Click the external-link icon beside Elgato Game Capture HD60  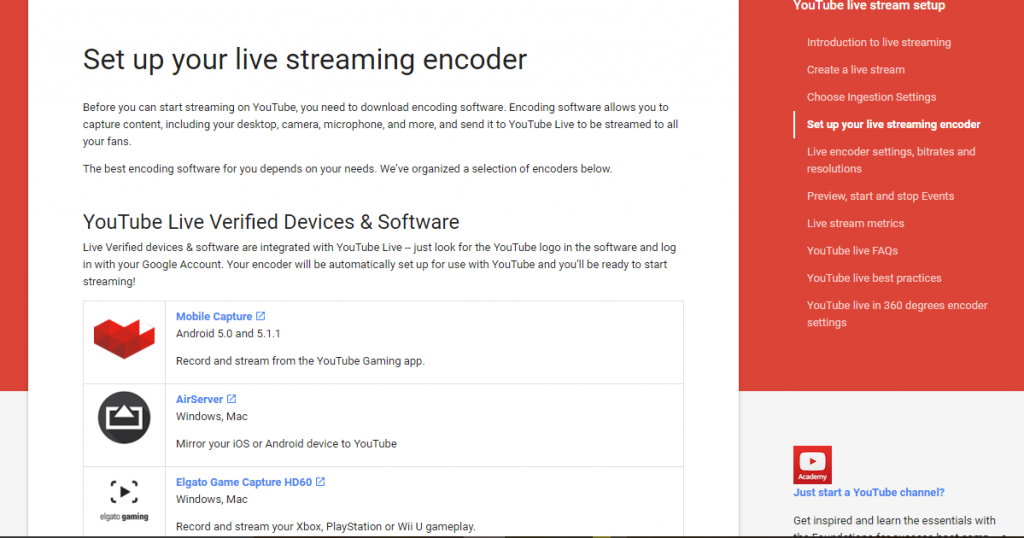tap(320, 482)
